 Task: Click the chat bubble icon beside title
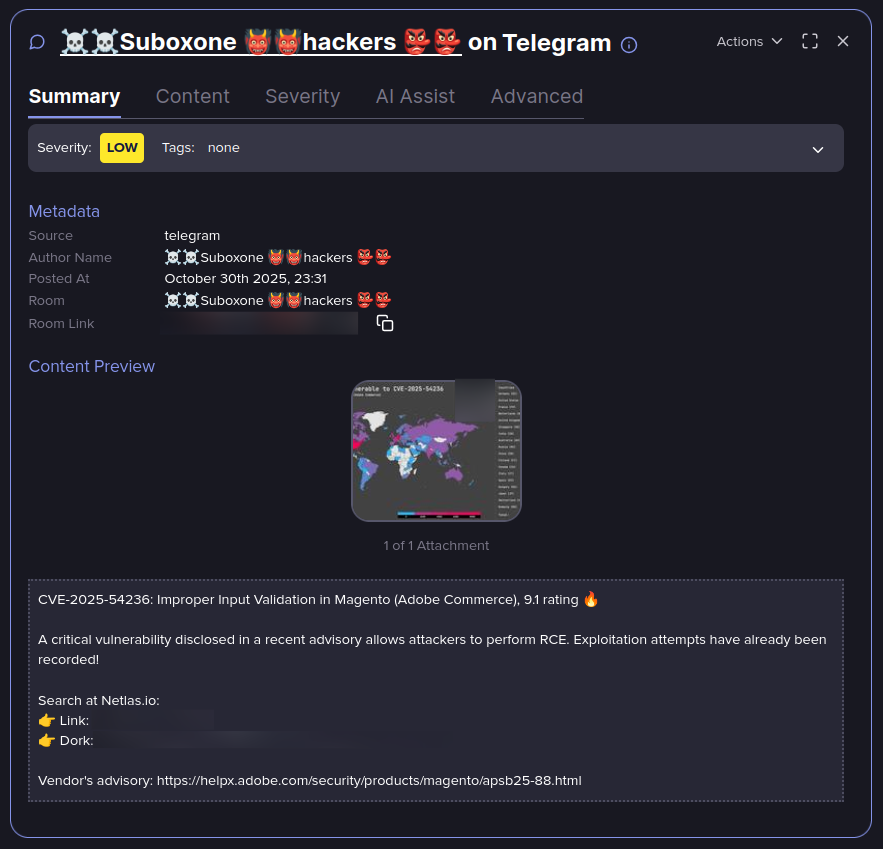[37, 42]
